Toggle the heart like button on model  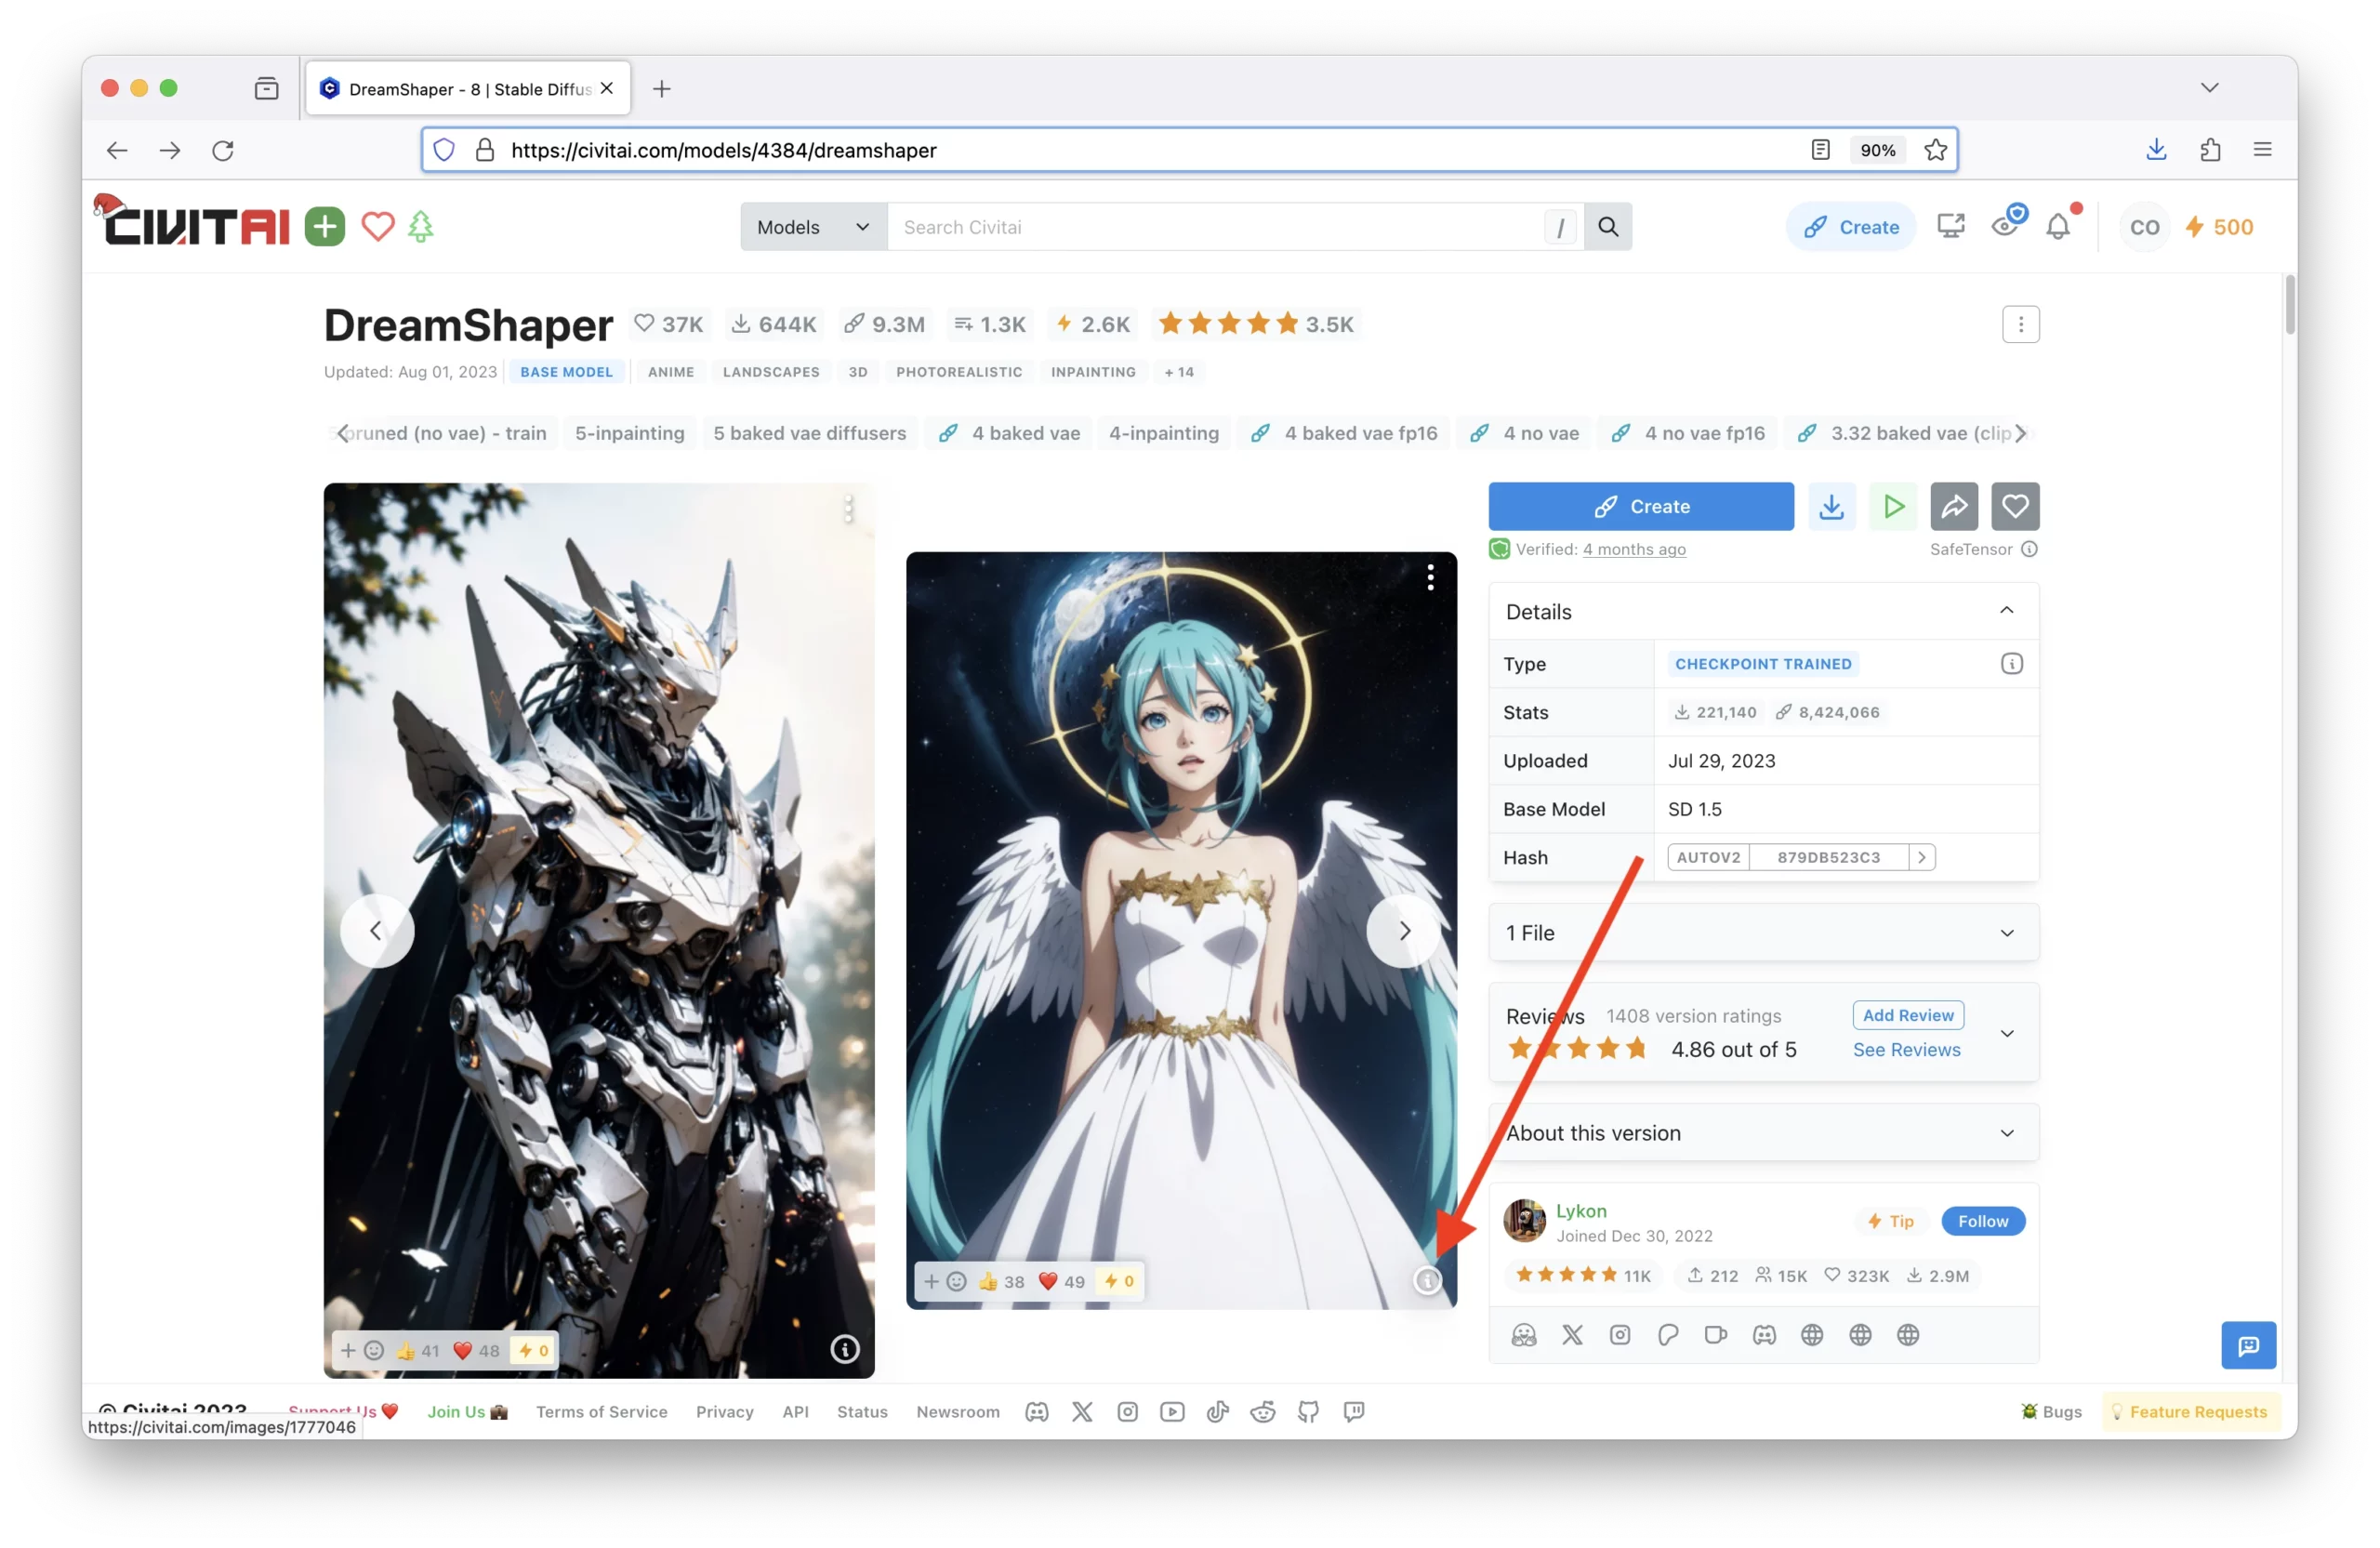point(2015,507)
